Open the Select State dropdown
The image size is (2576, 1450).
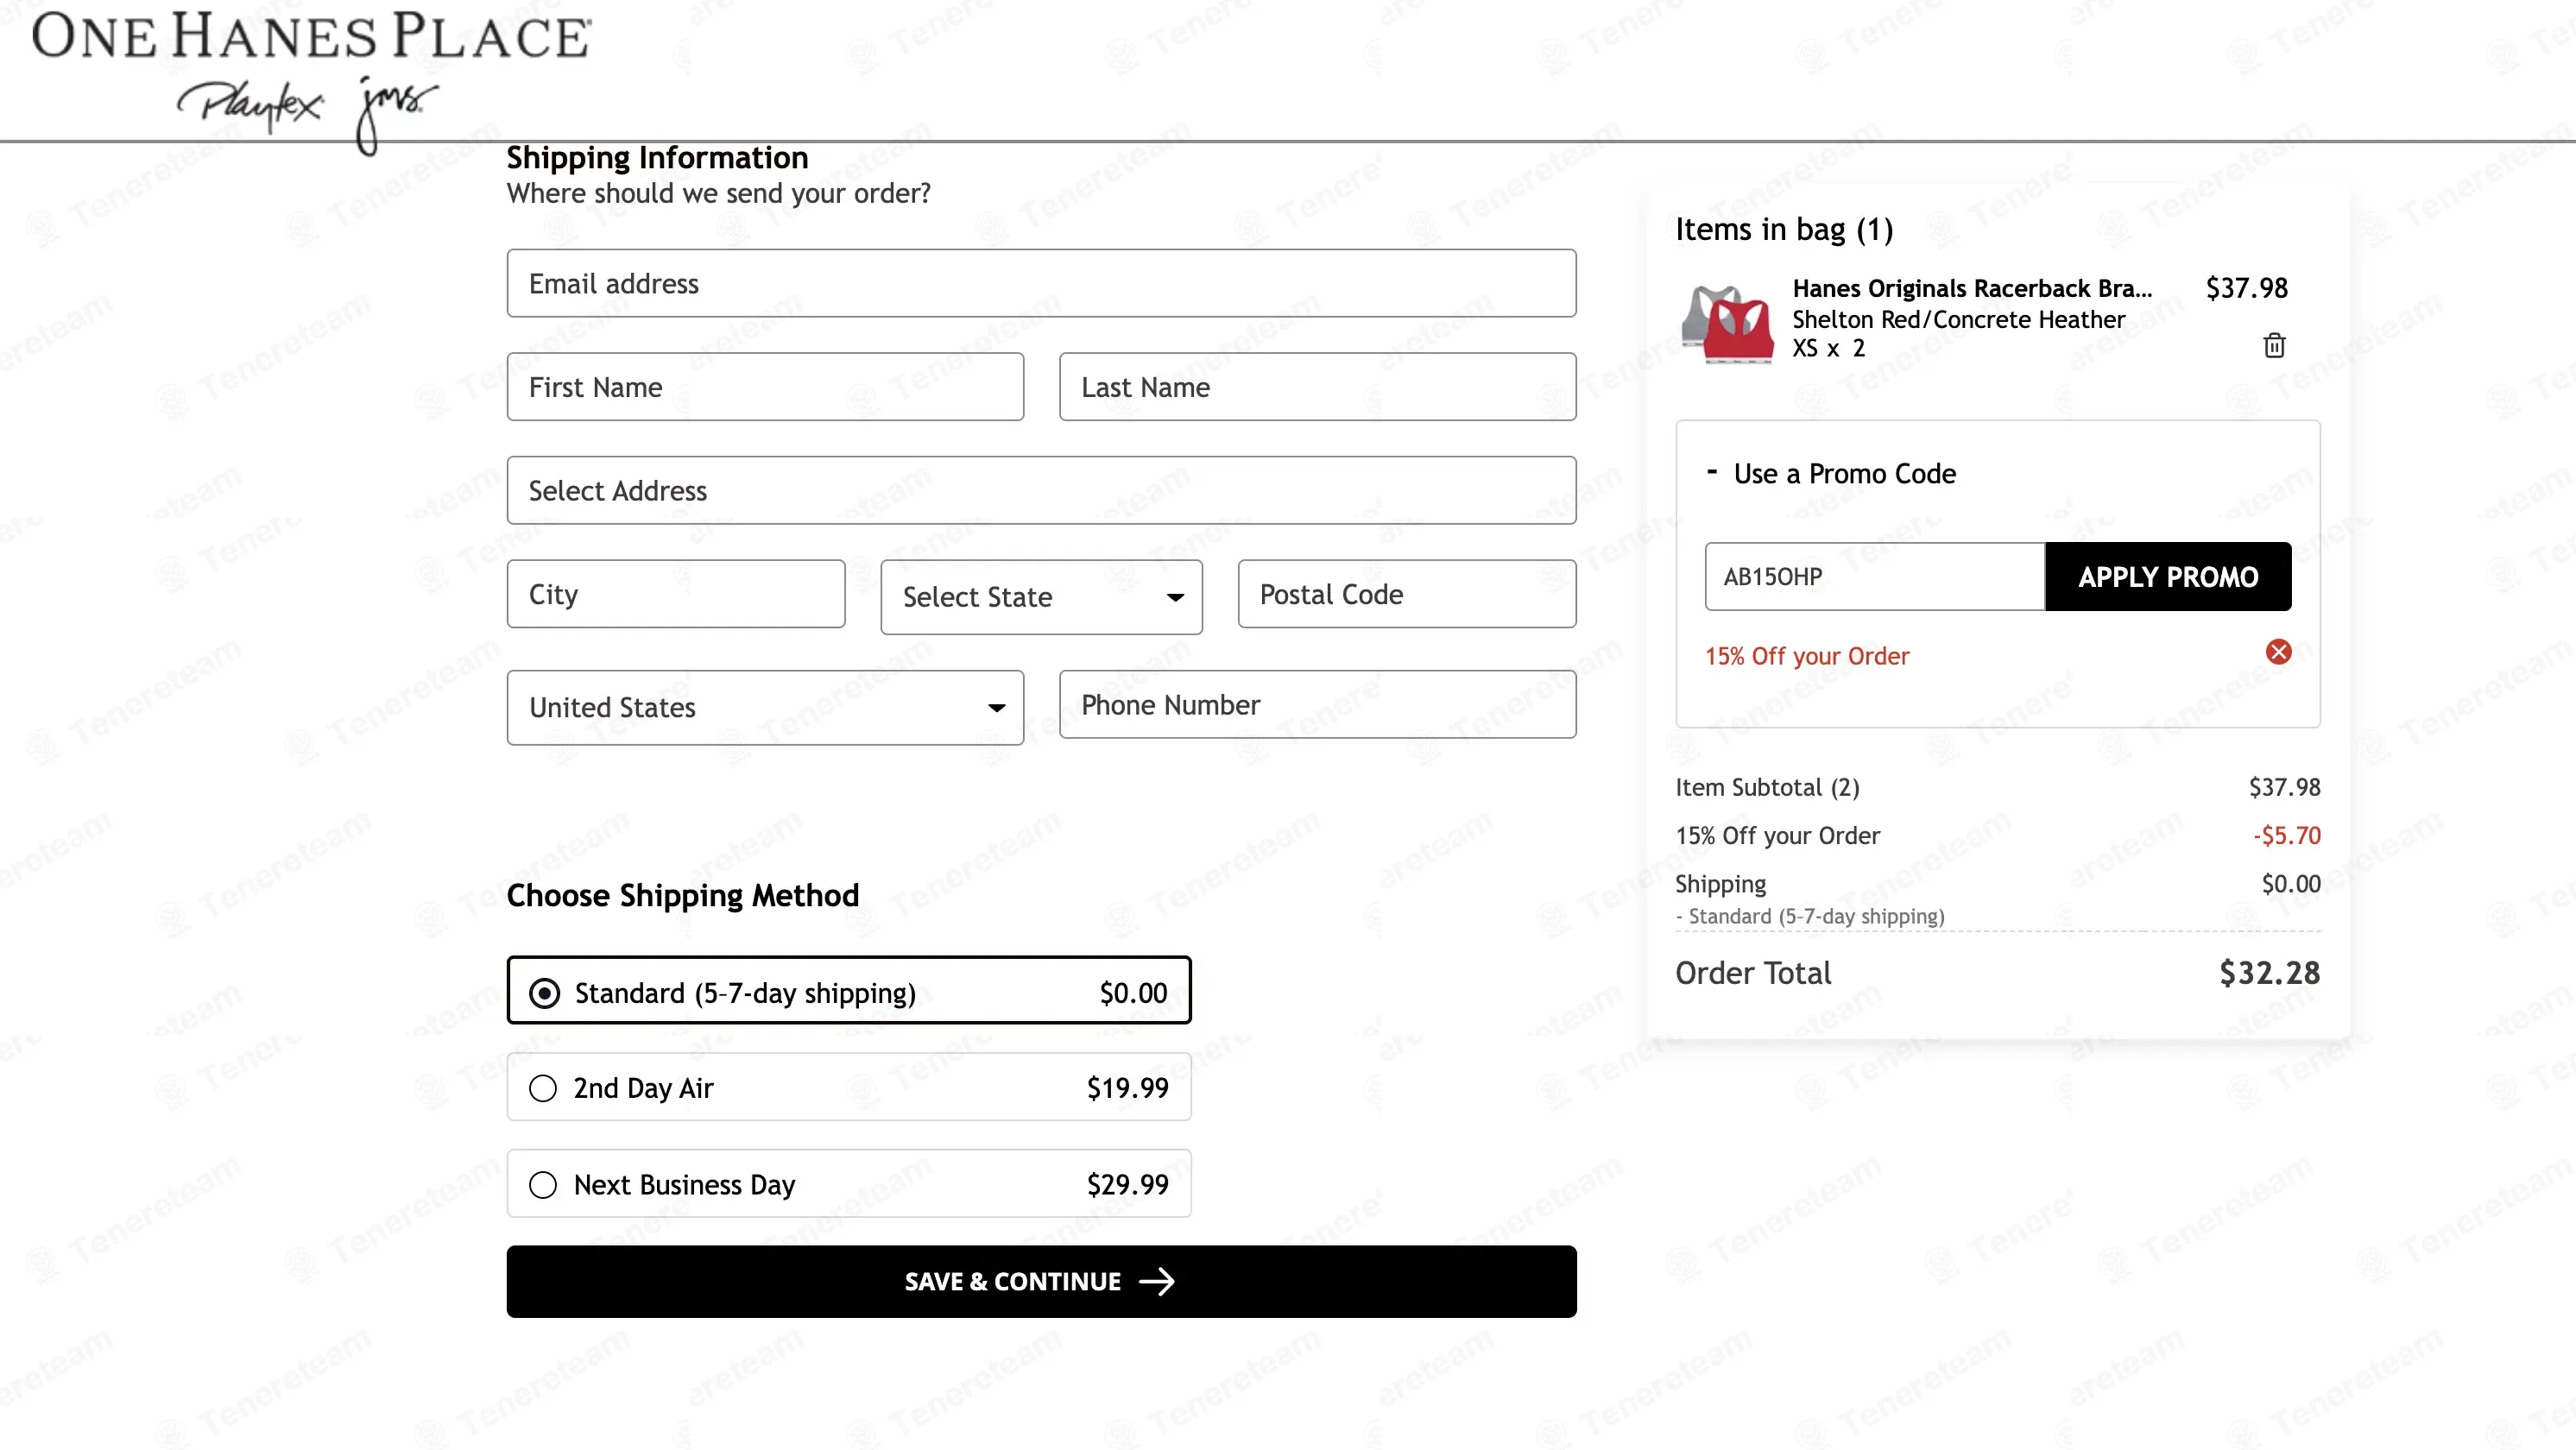point(1041,597)
